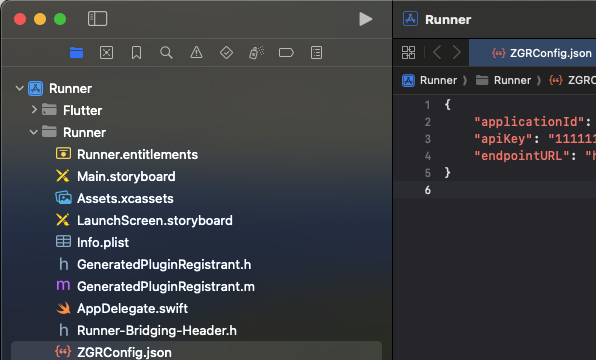The image size is (596, 360).
Task: Open GeneratedPluginRegistrant.h header
Action: click(164, 265)
